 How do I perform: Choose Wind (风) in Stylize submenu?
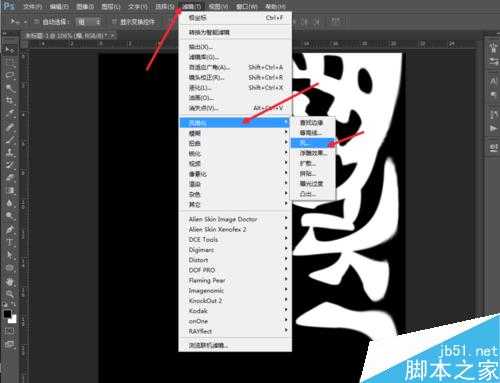(x=313, y=143)
